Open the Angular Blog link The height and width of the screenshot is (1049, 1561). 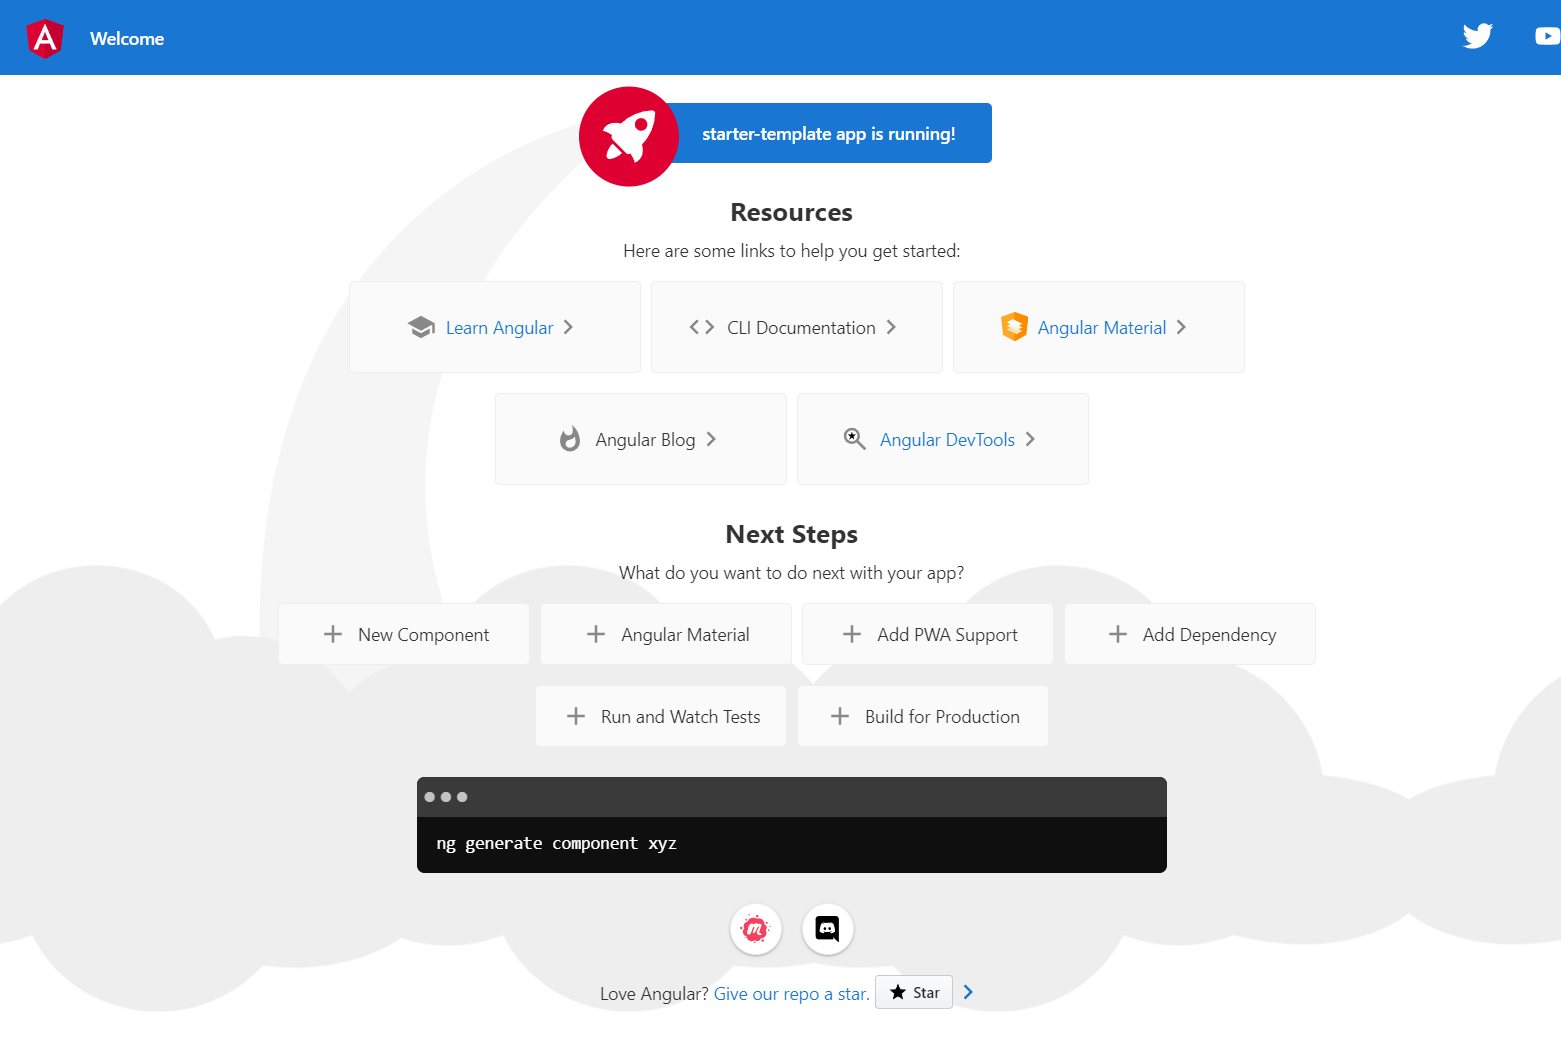point(645,440)
